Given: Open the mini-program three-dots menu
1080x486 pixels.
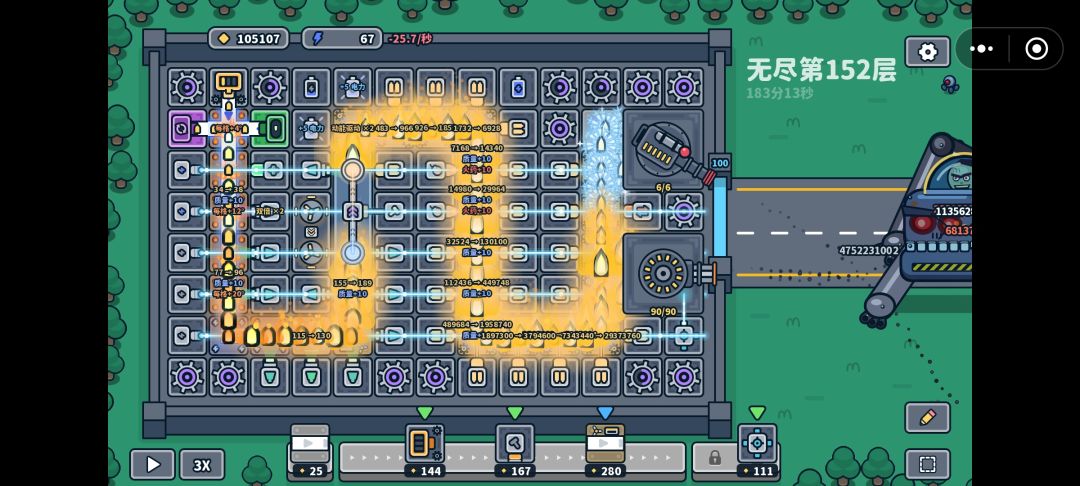Looking at the screenshot, I should [x=982, y=49].
